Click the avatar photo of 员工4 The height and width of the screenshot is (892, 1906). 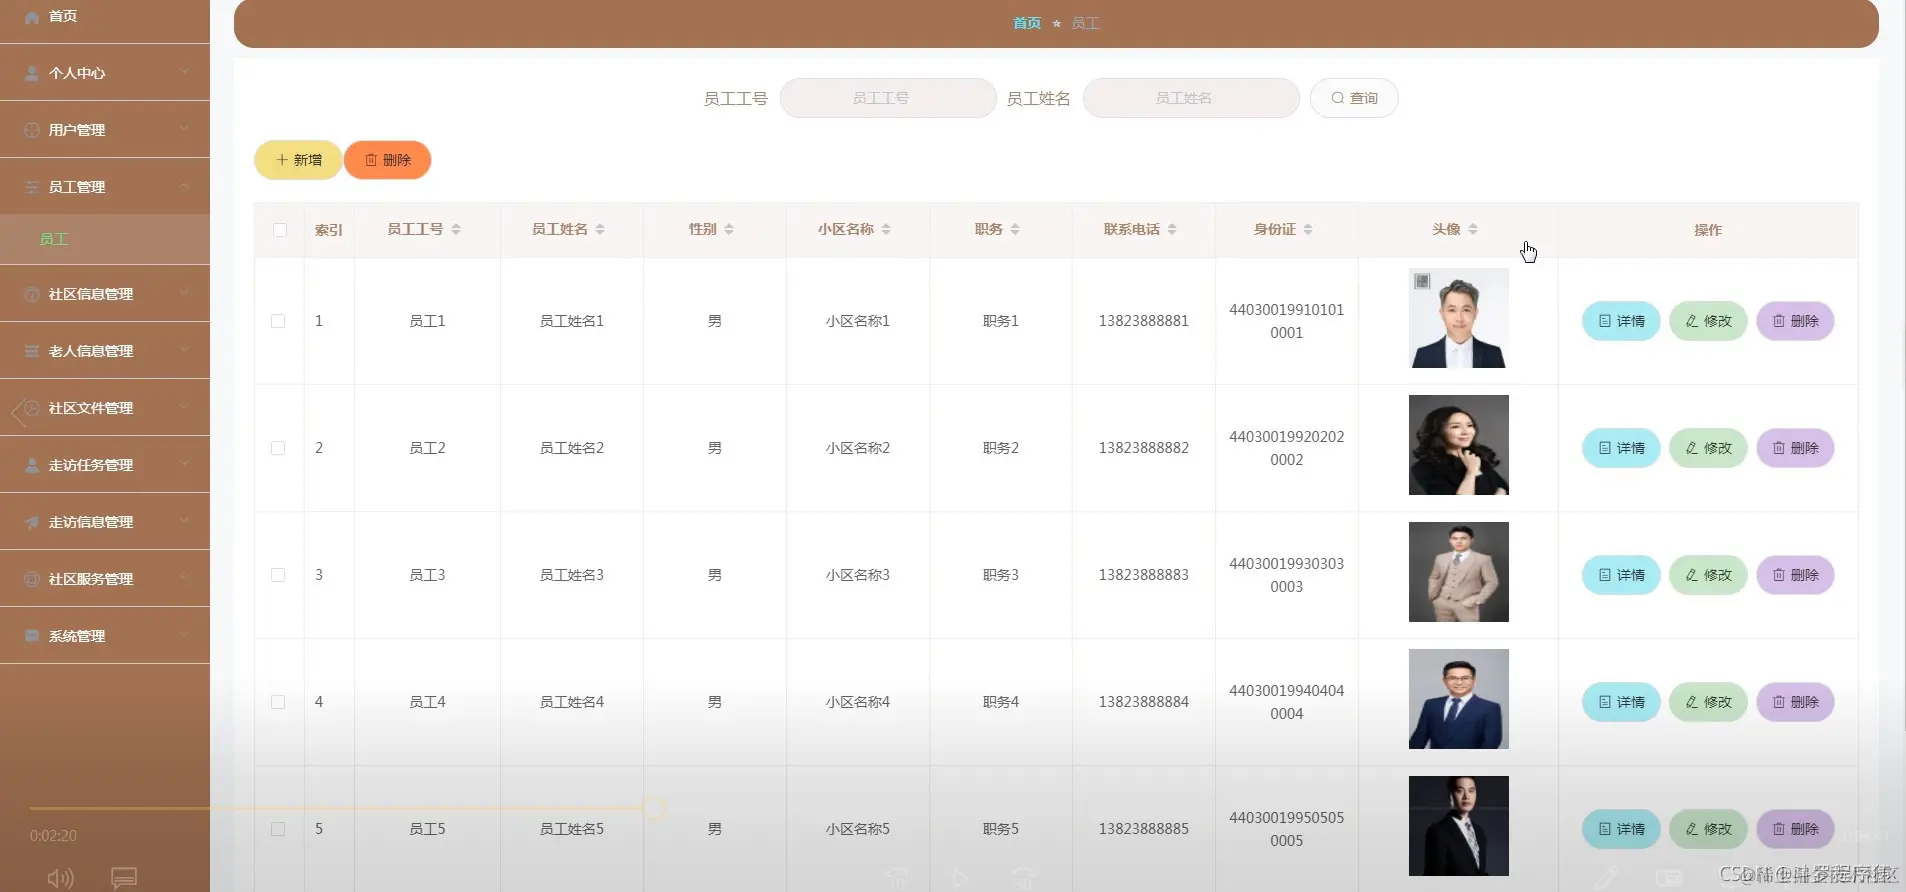click(x=1459, y=699)
